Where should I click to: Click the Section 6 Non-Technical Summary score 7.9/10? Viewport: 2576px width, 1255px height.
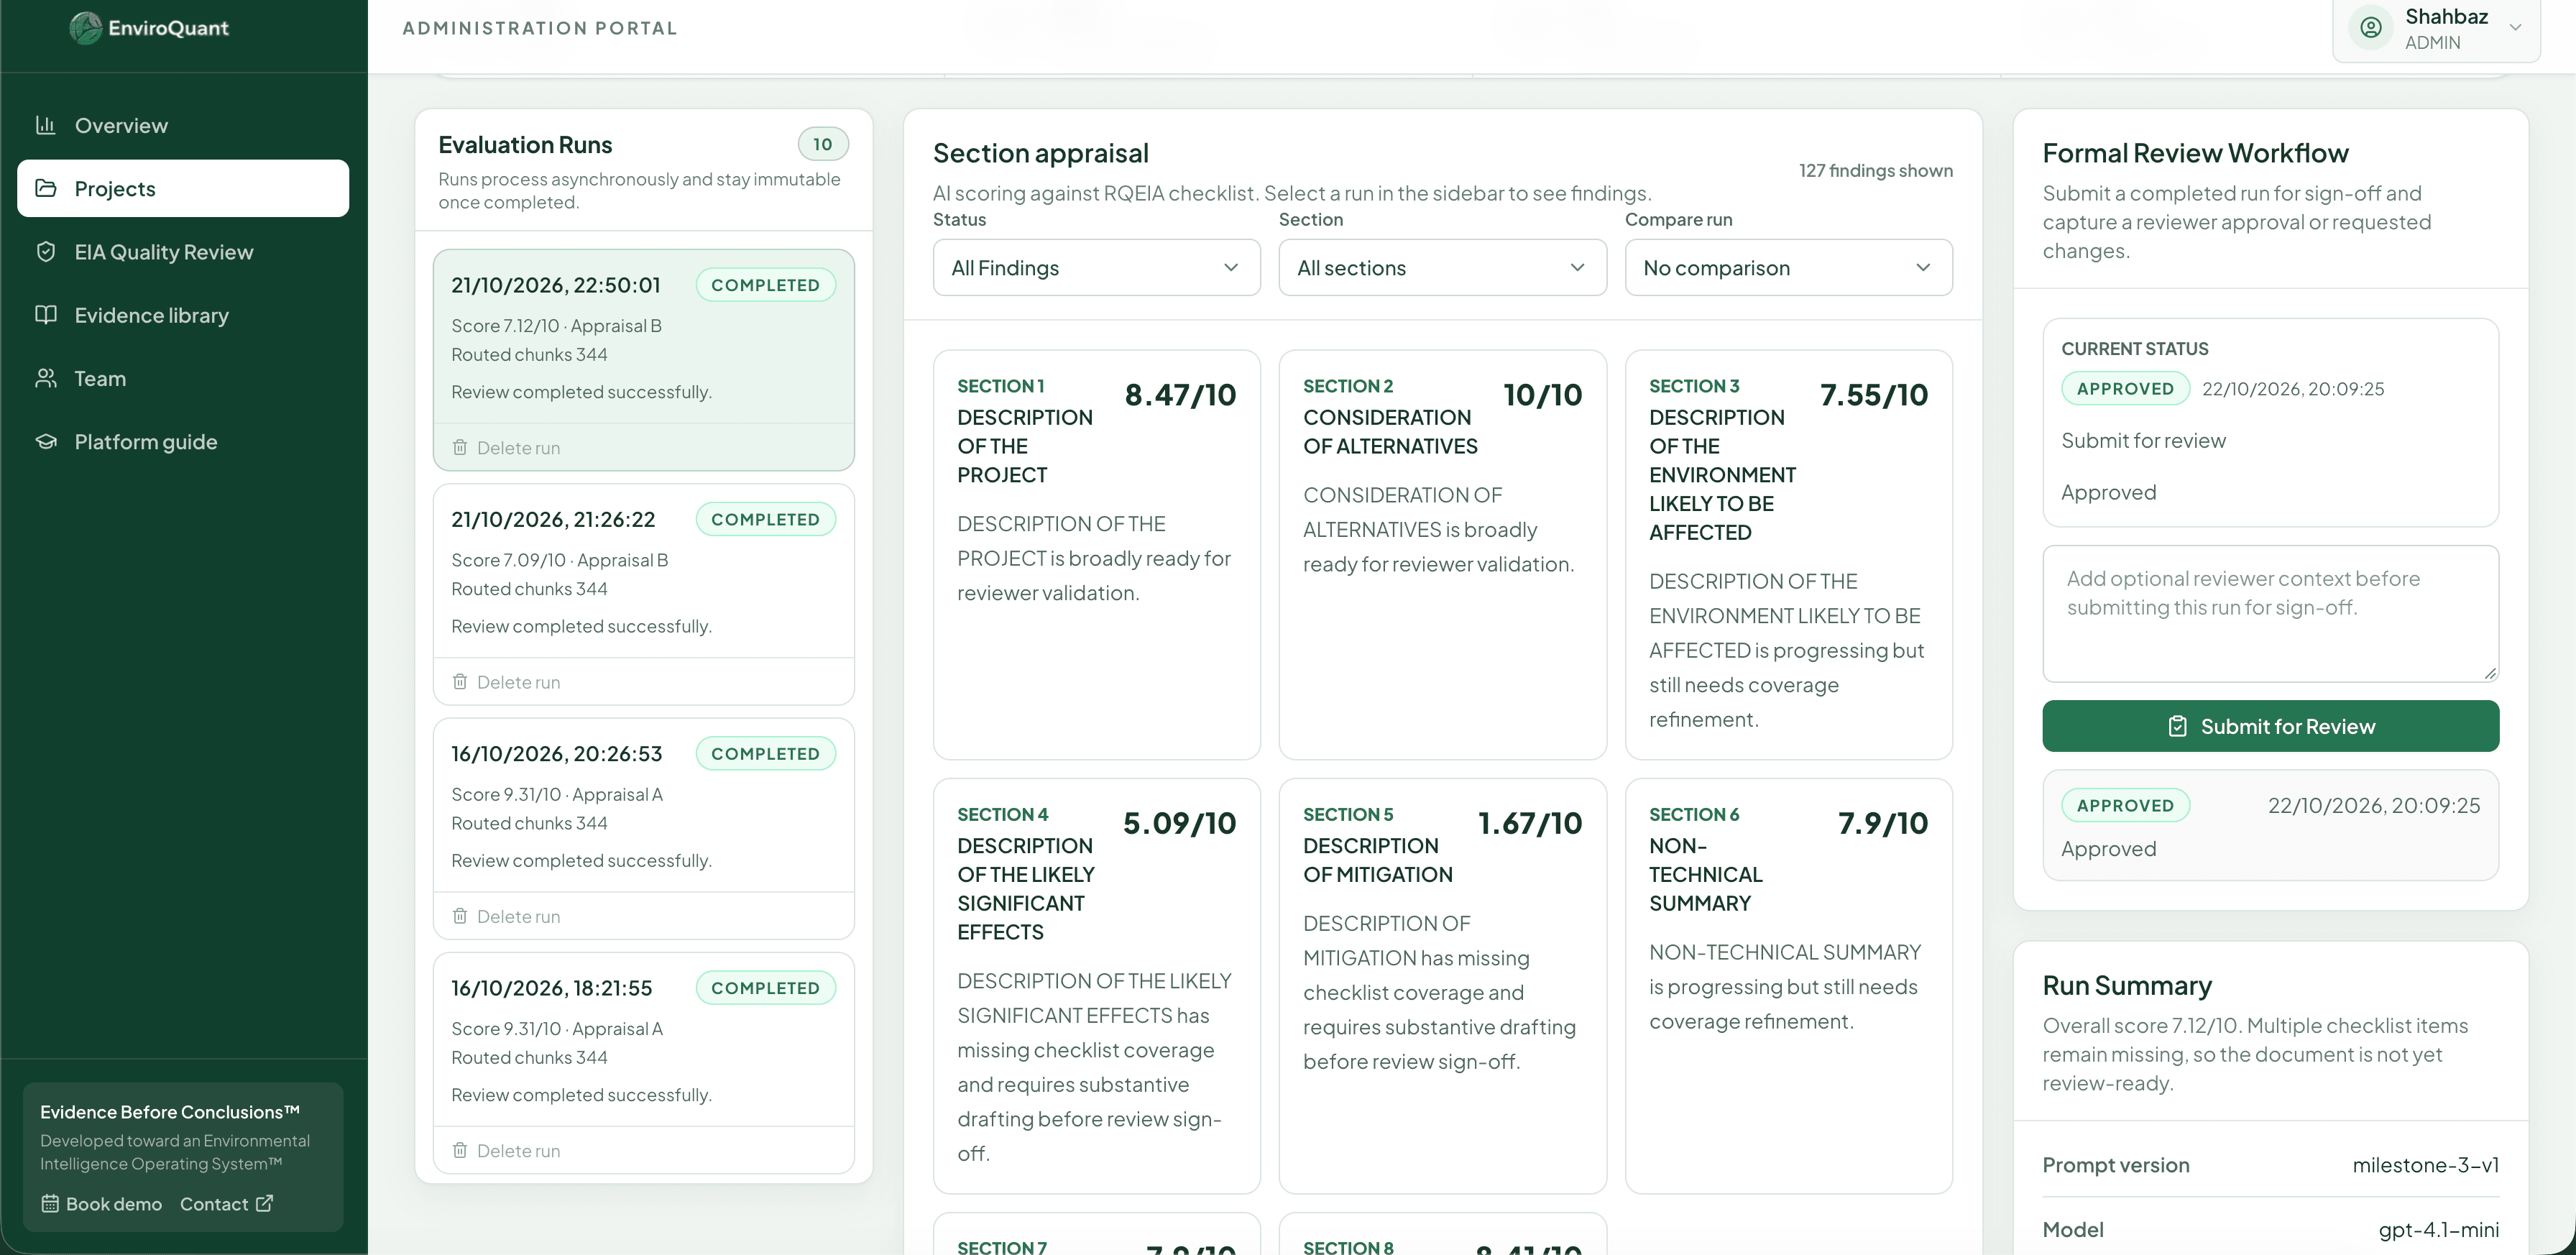pos(1882,823)
